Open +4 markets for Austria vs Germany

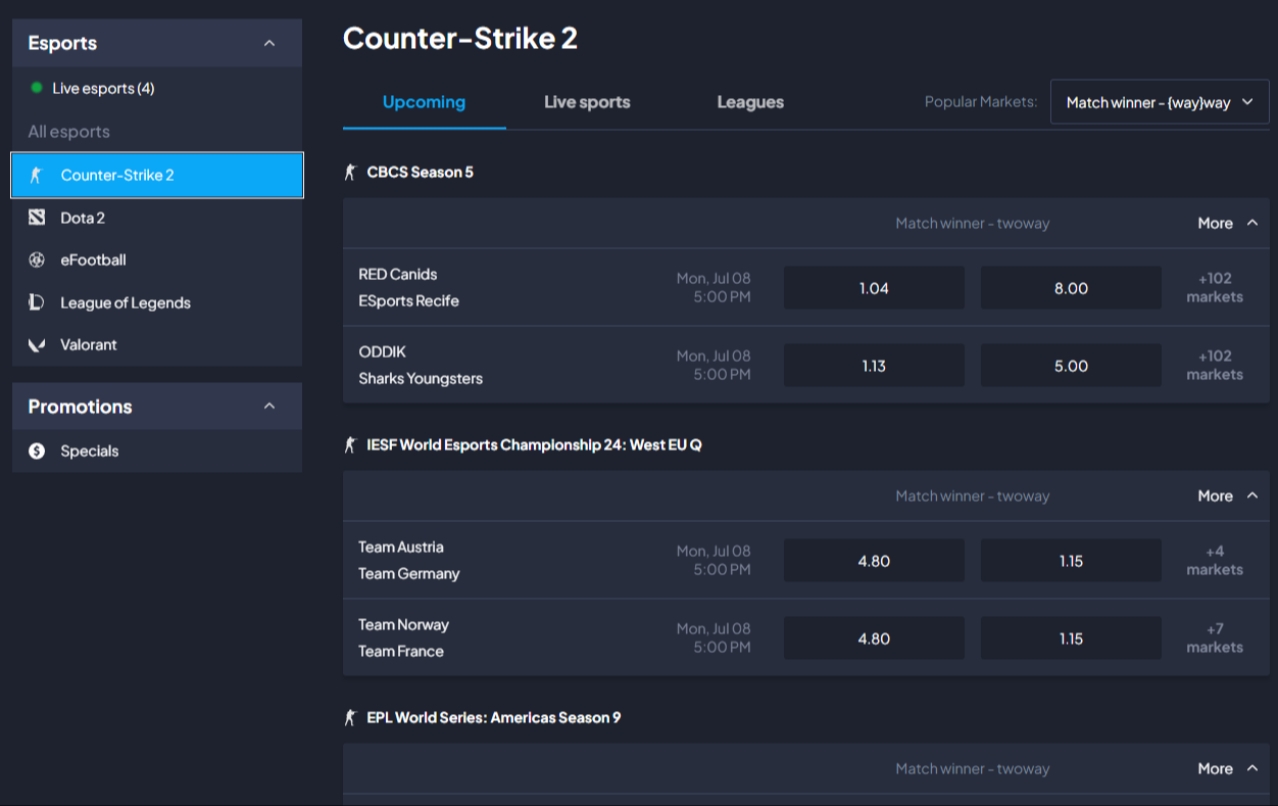point(1215,560)
